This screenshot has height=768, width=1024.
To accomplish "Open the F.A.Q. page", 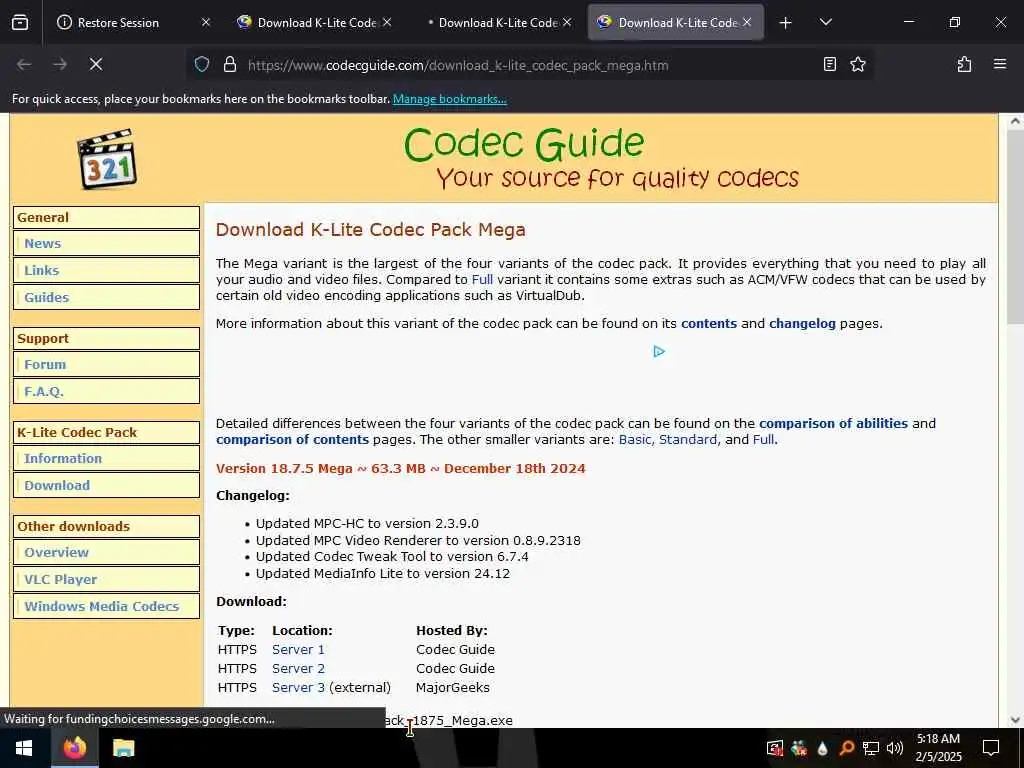I will (x=44, y=392).
